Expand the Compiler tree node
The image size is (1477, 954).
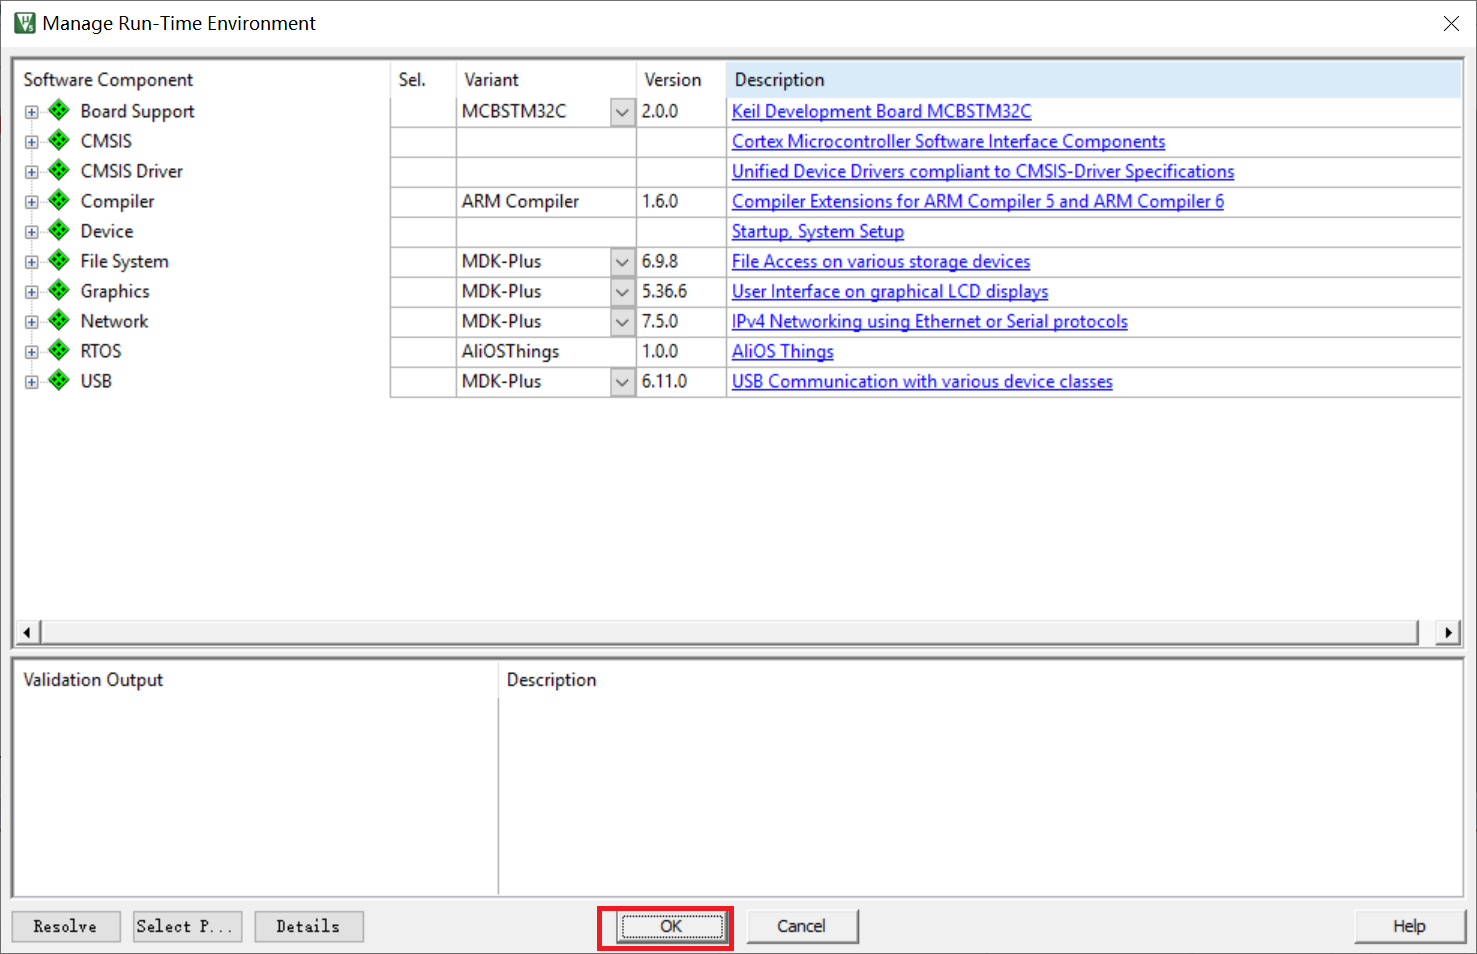coord(32,202)
